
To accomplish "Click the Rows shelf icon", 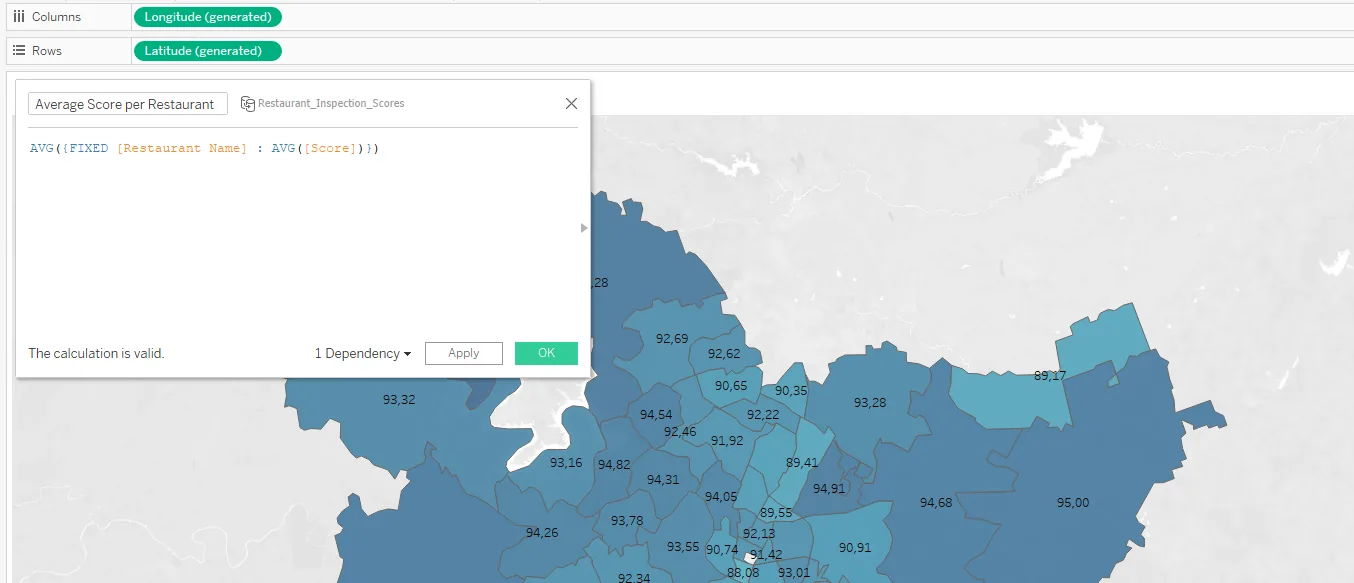I will pyautogui.click(x=19, y=51).
